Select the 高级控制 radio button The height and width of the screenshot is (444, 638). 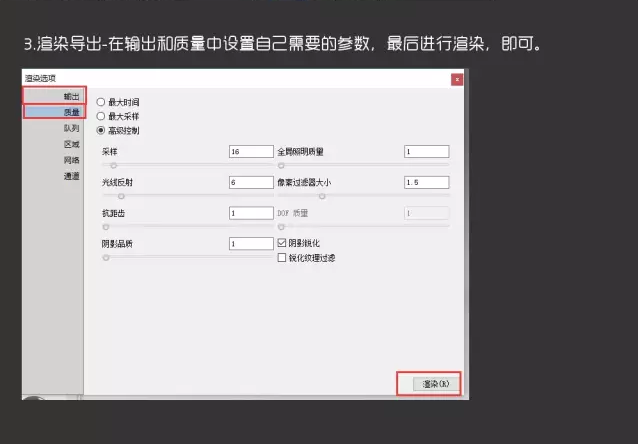101,130
